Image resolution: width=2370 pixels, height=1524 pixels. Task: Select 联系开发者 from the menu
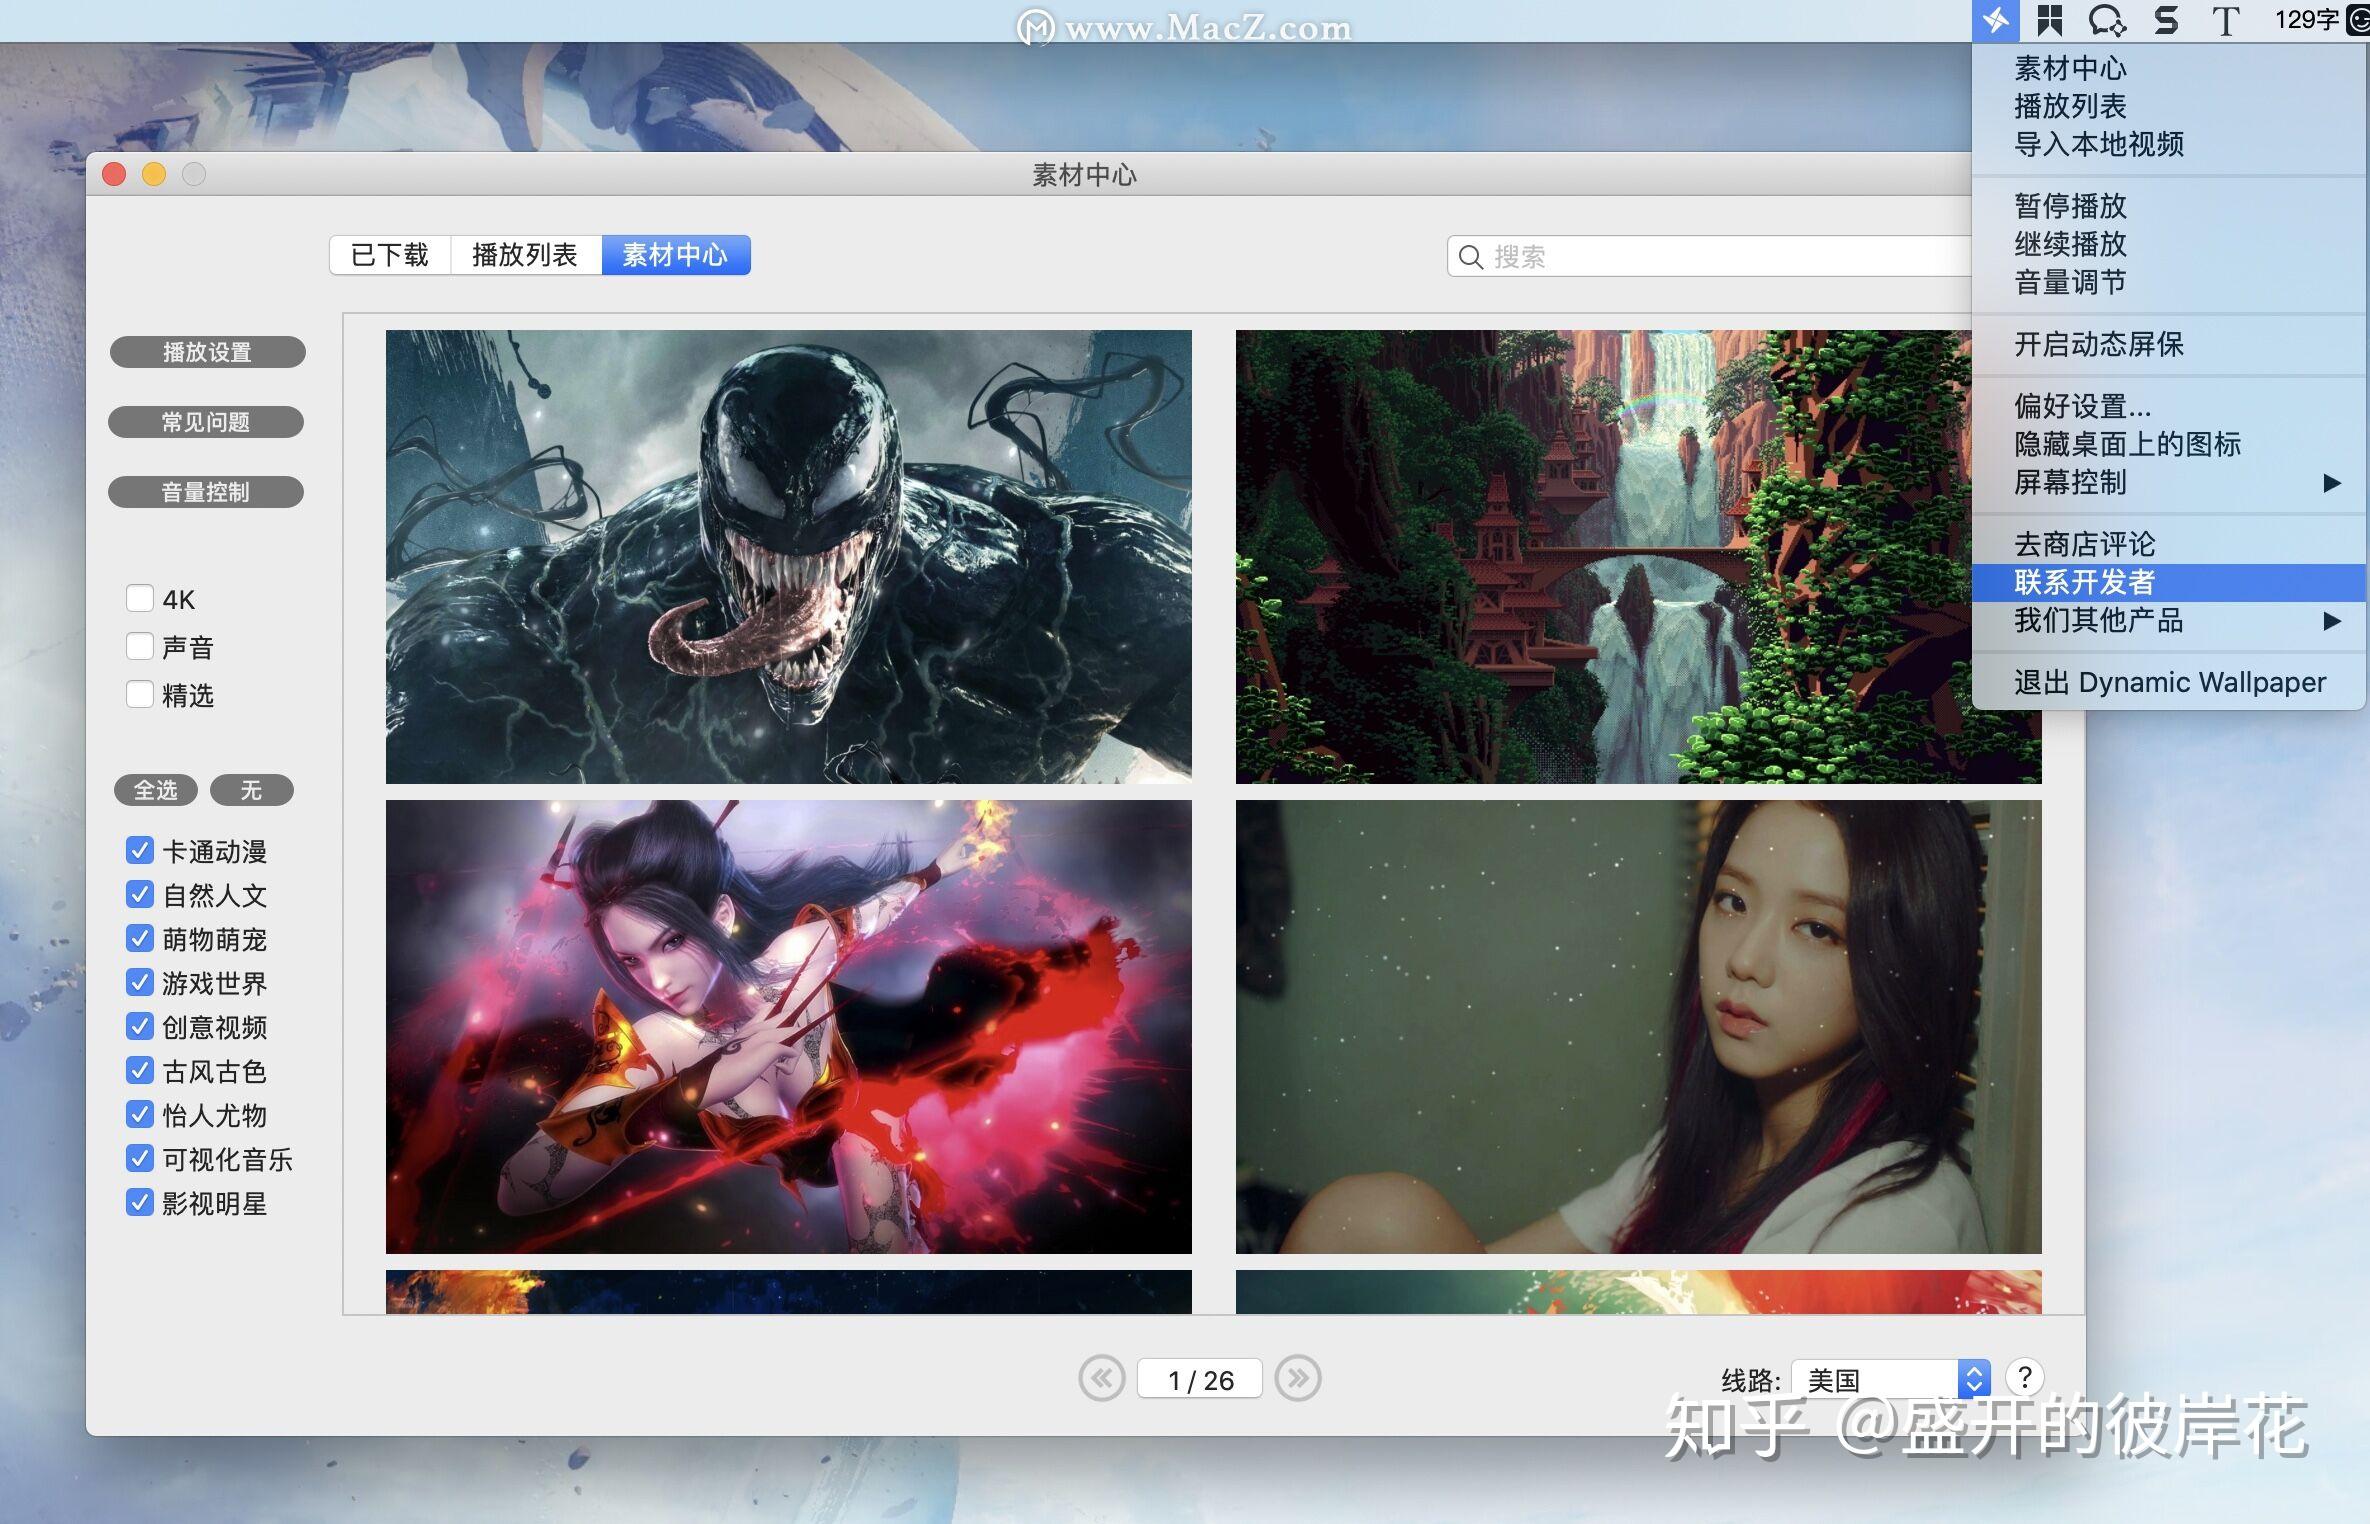pyautogui.click(x=2084, y=582)
